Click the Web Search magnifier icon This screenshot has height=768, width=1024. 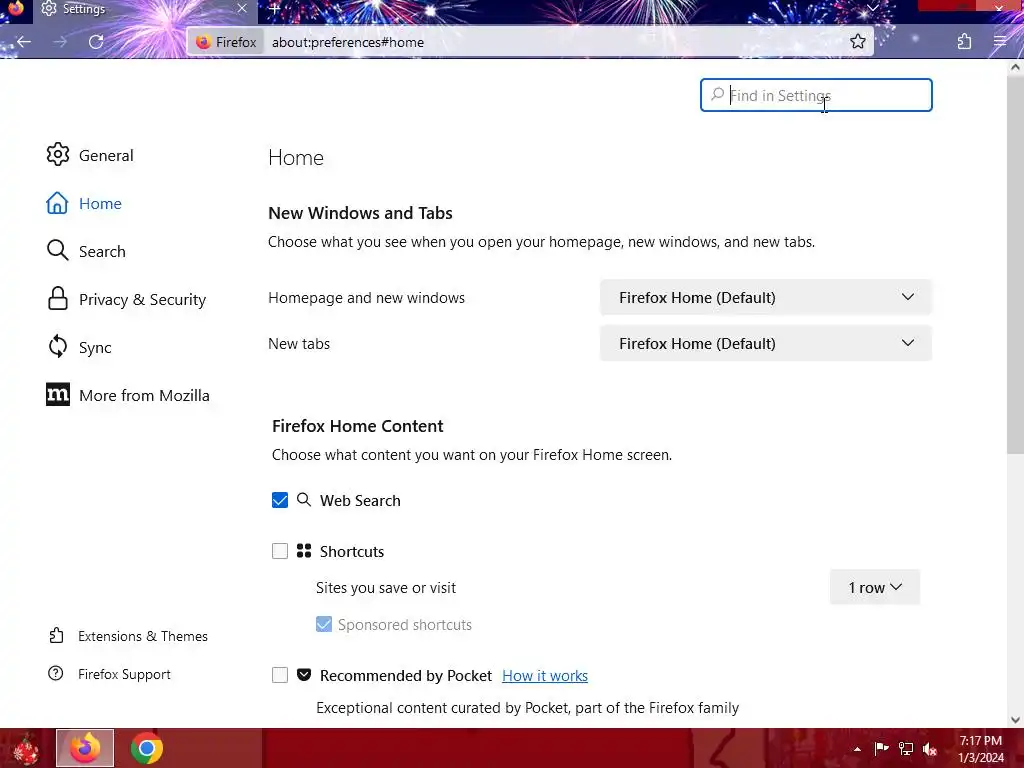click(304, 500)
